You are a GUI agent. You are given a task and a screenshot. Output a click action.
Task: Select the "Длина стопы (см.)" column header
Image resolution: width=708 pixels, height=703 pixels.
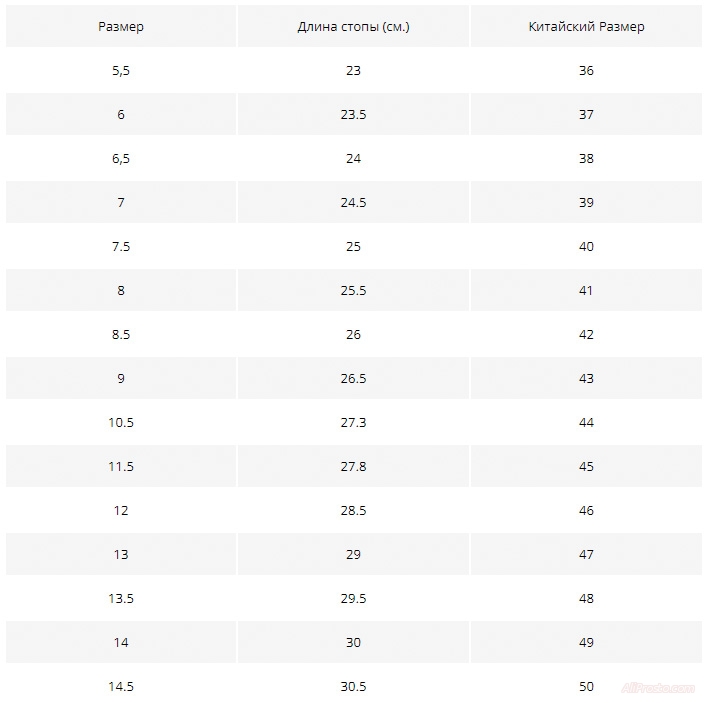coord(353,27)
